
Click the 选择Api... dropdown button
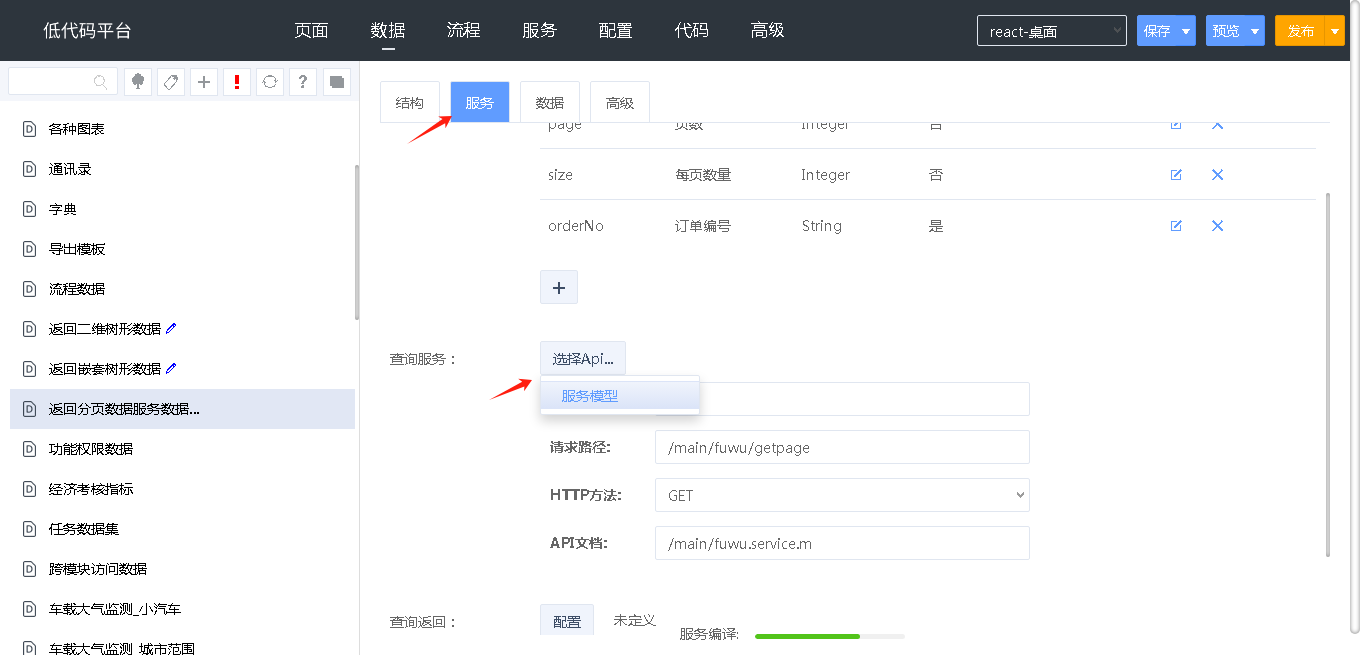583,359
